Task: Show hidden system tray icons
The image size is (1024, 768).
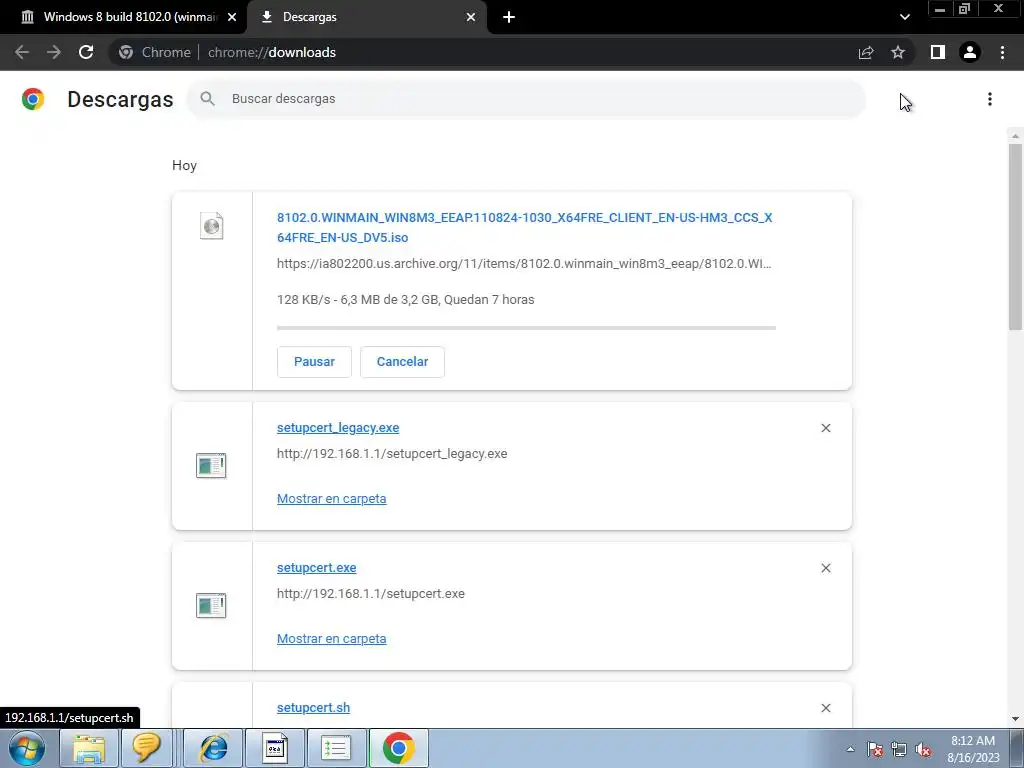Action: point(850,749)
